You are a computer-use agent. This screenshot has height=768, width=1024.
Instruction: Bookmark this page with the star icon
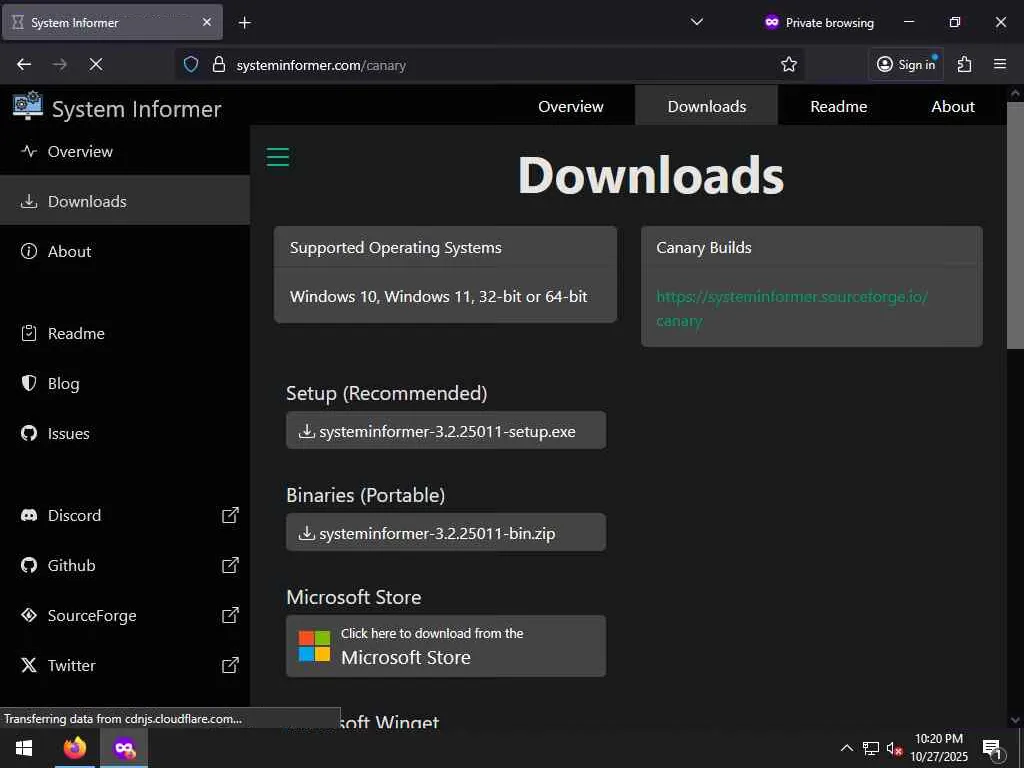(x=789, y=64)
